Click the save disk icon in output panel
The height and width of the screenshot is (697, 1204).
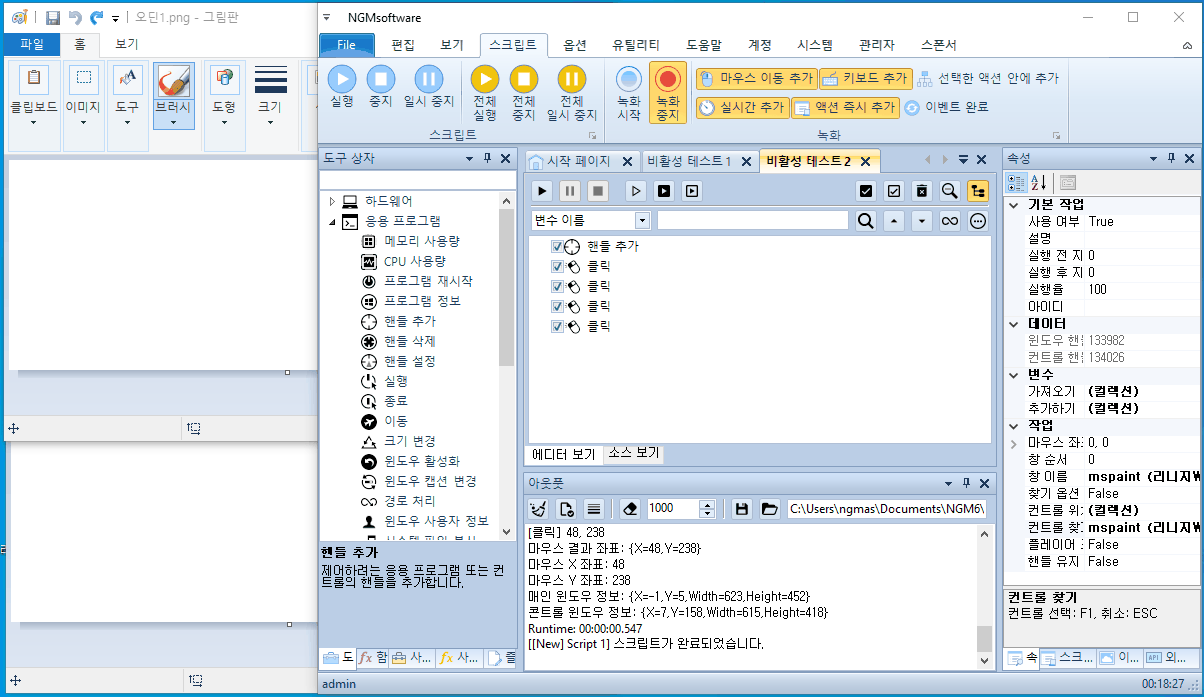click(741, 509)
